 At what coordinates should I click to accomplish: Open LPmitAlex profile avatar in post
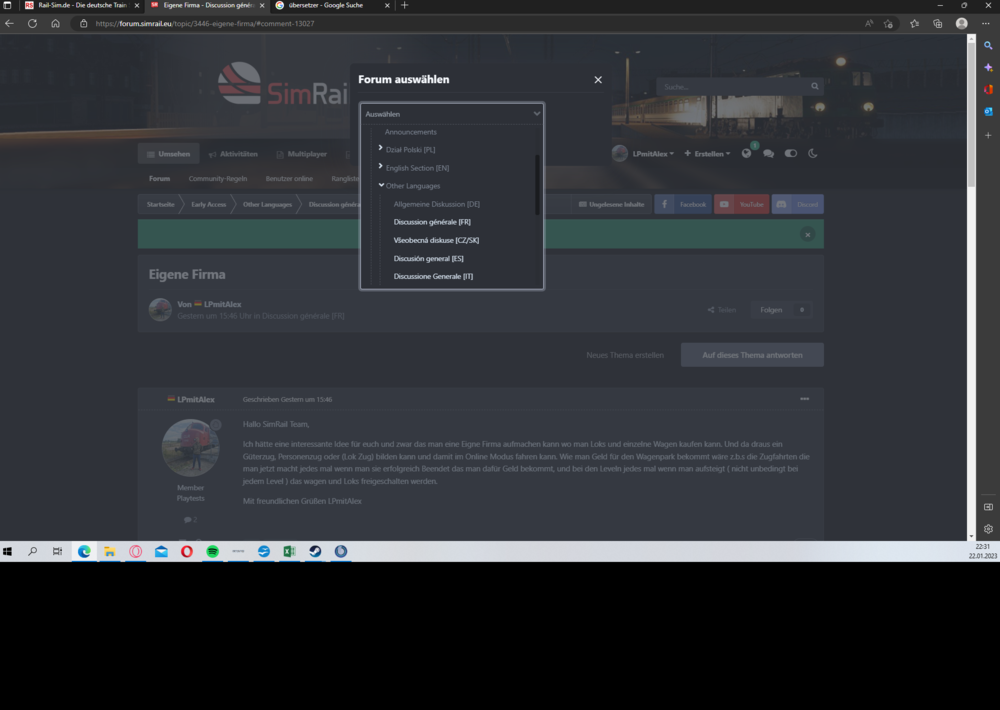tap(190, 448)
